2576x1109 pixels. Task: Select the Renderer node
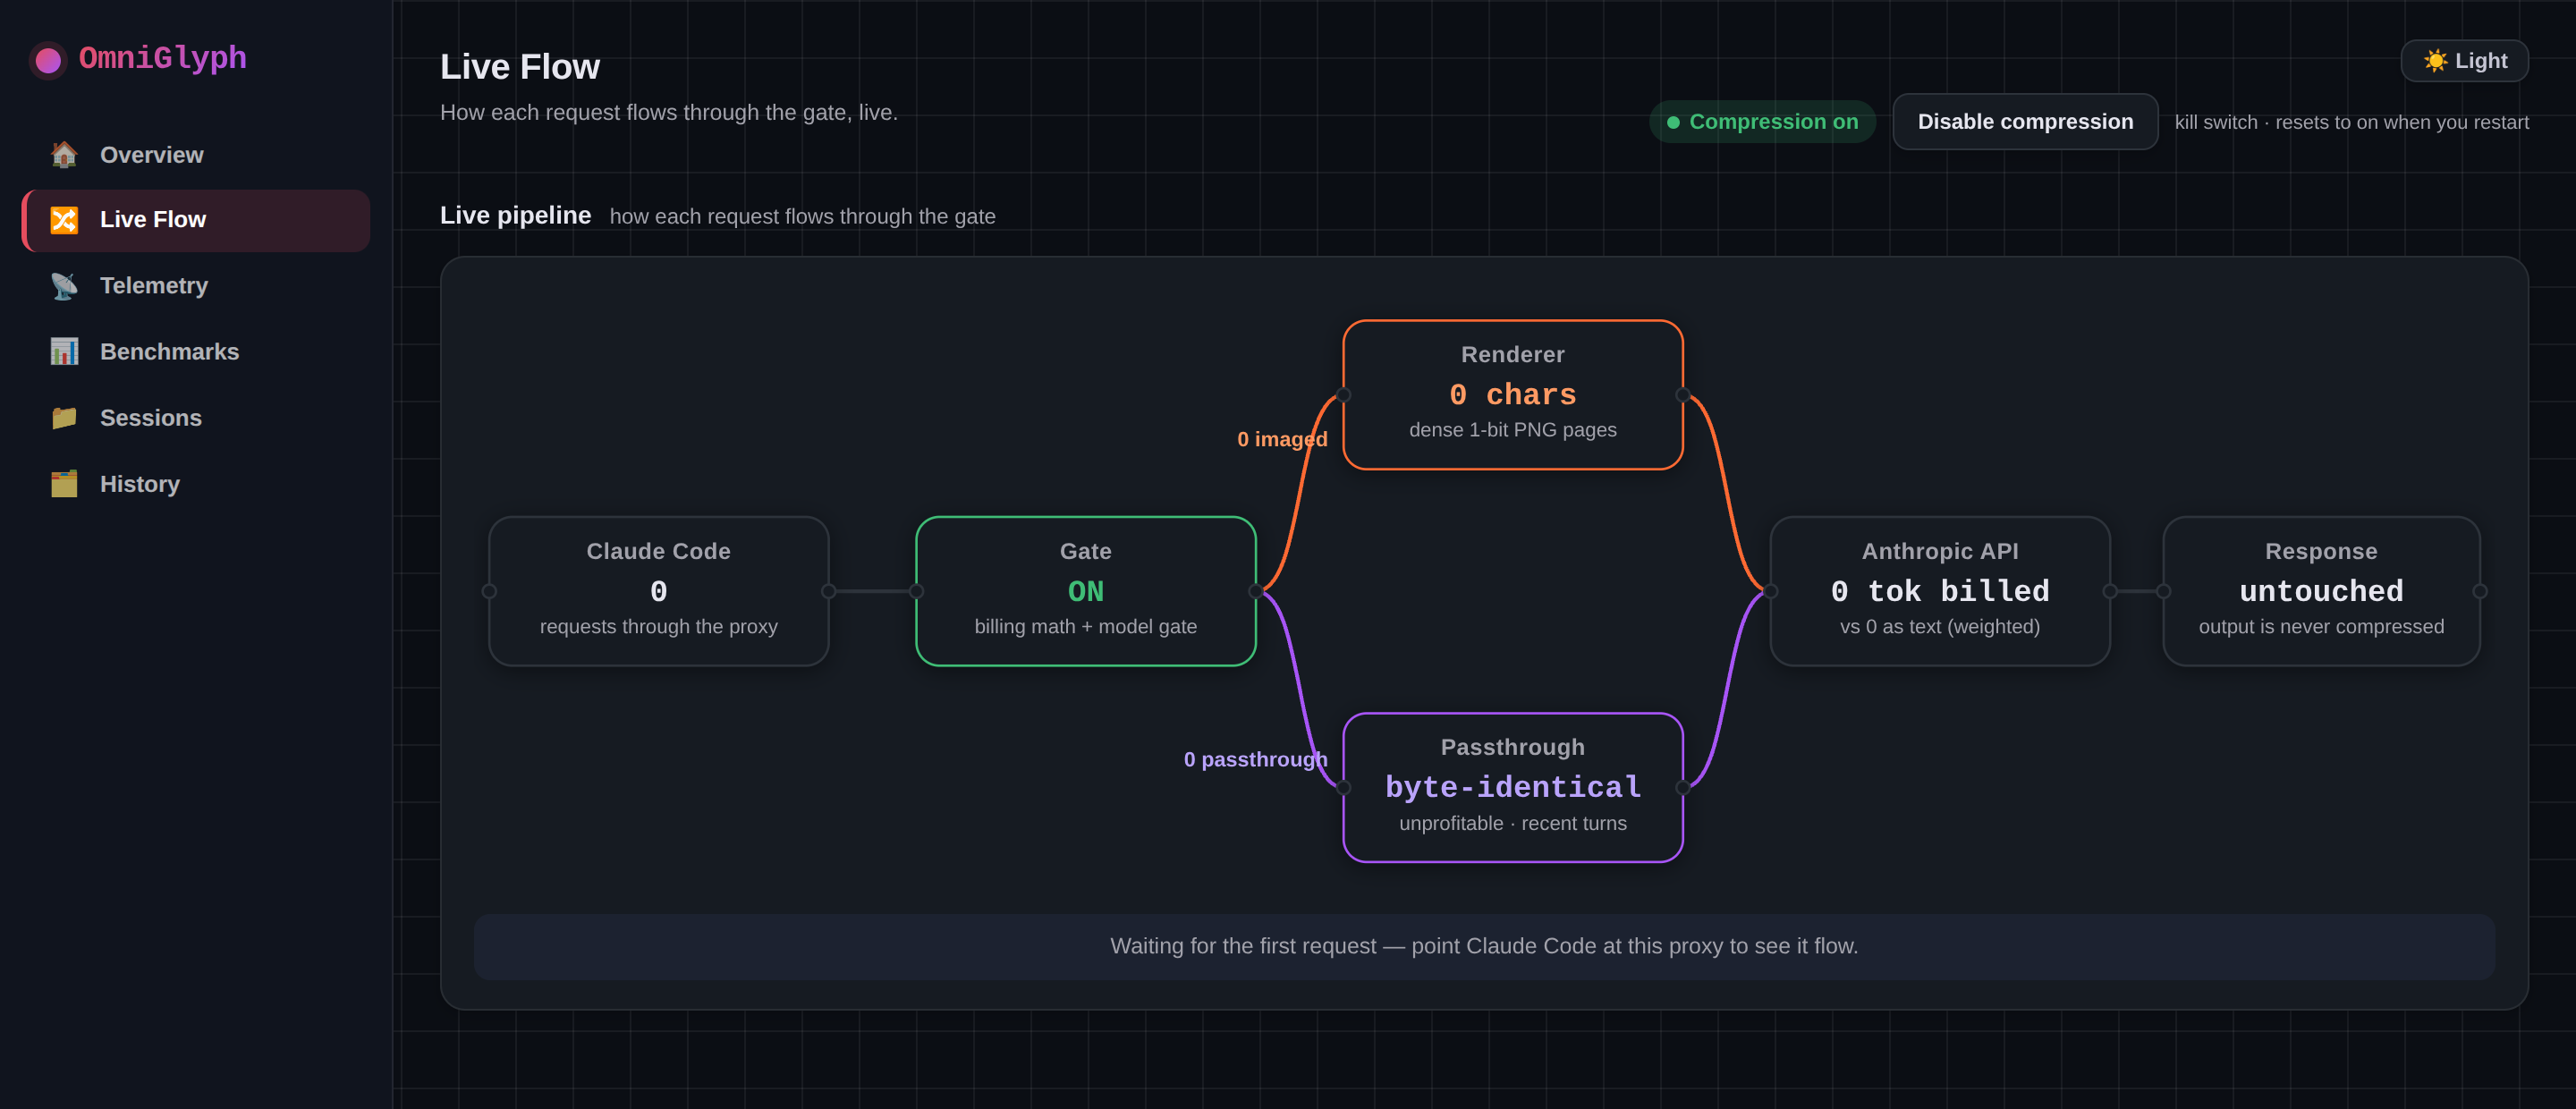(1512, 395)
